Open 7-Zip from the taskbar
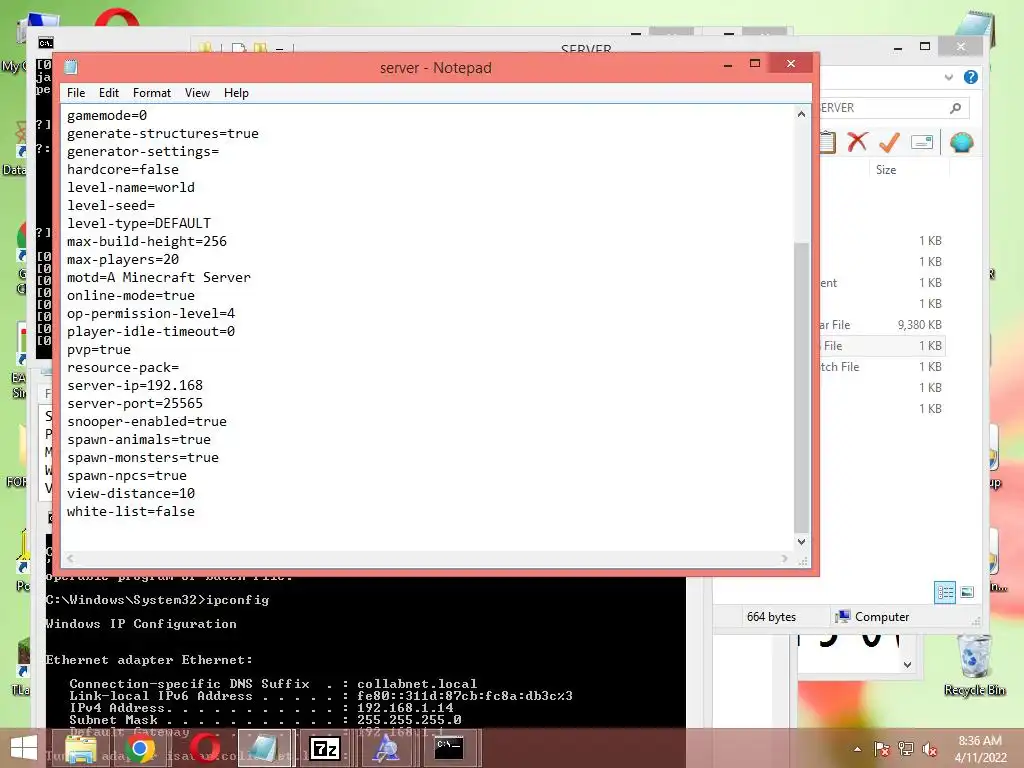Screen dimensions: 1024x768 click(x=325, y=748)
